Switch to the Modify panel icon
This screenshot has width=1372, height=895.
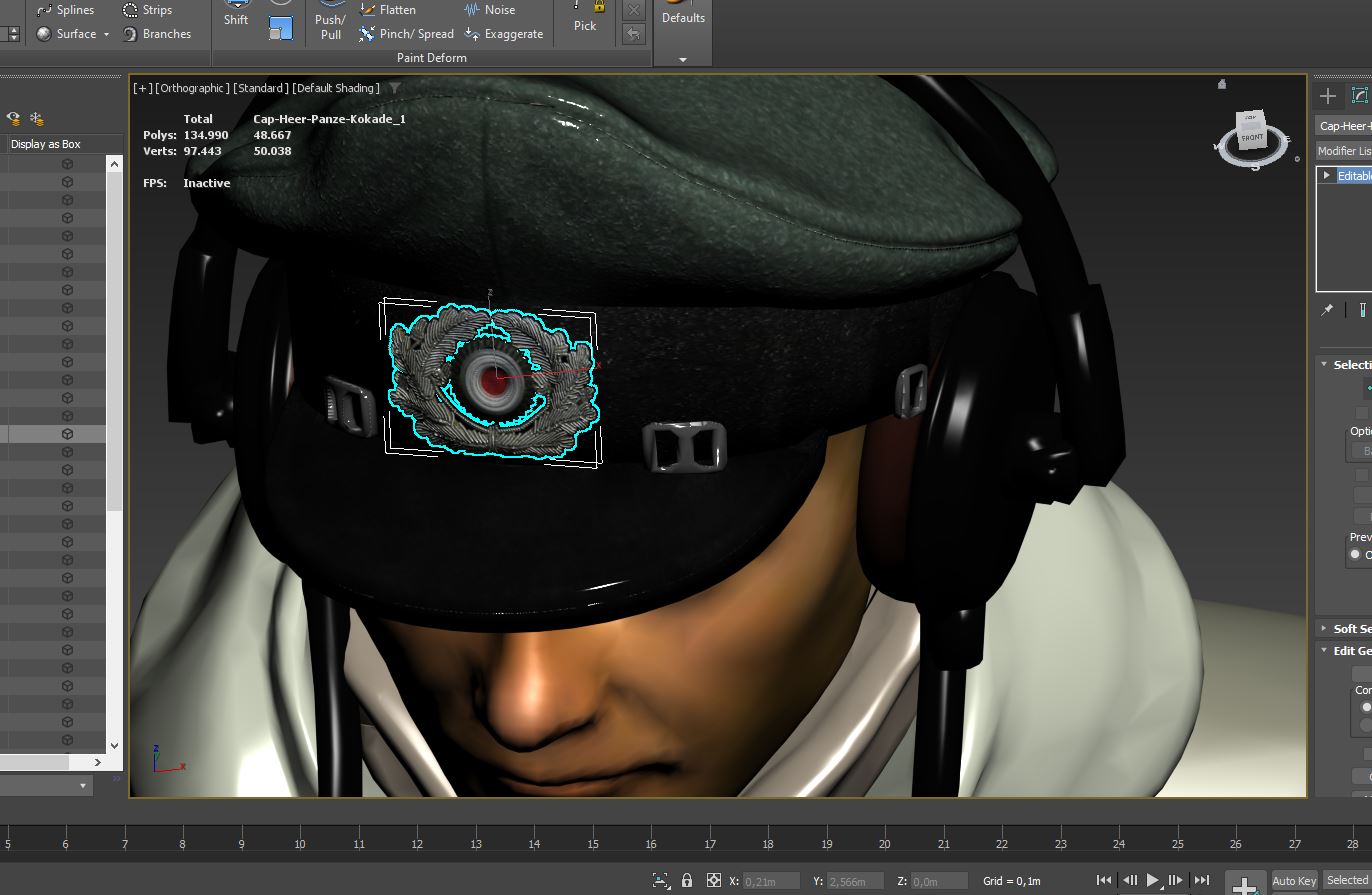coord(1359,96)
